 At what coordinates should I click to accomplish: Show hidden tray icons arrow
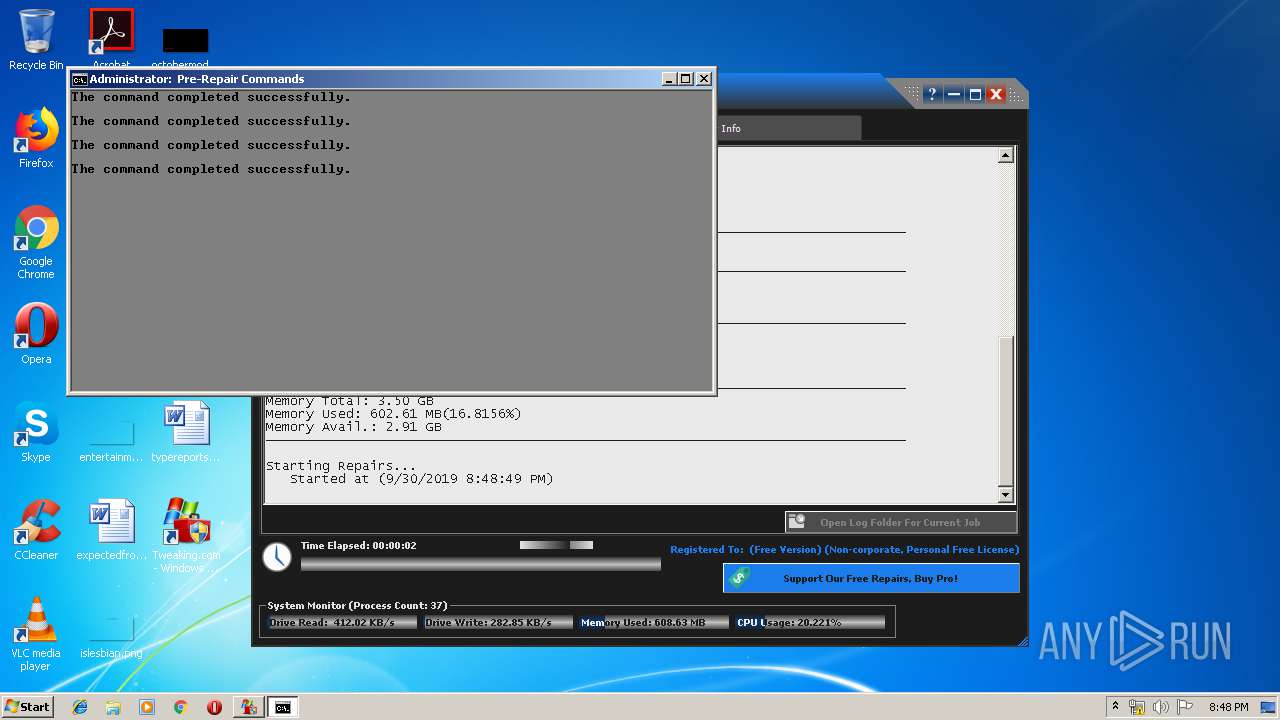tap(1115, 706)
